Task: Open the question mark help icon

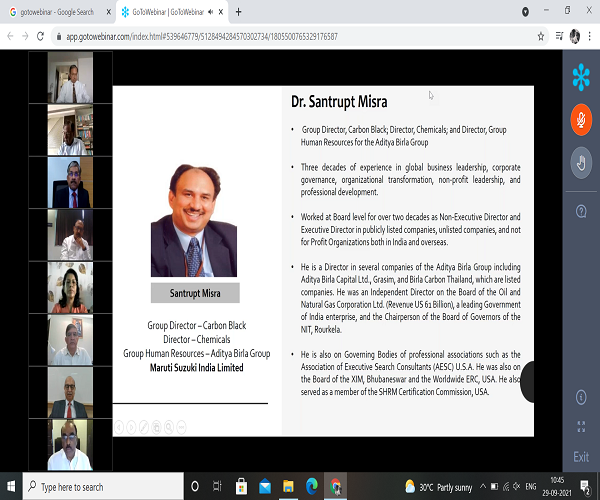Action: pyautogui.click(x=581, y=211)
